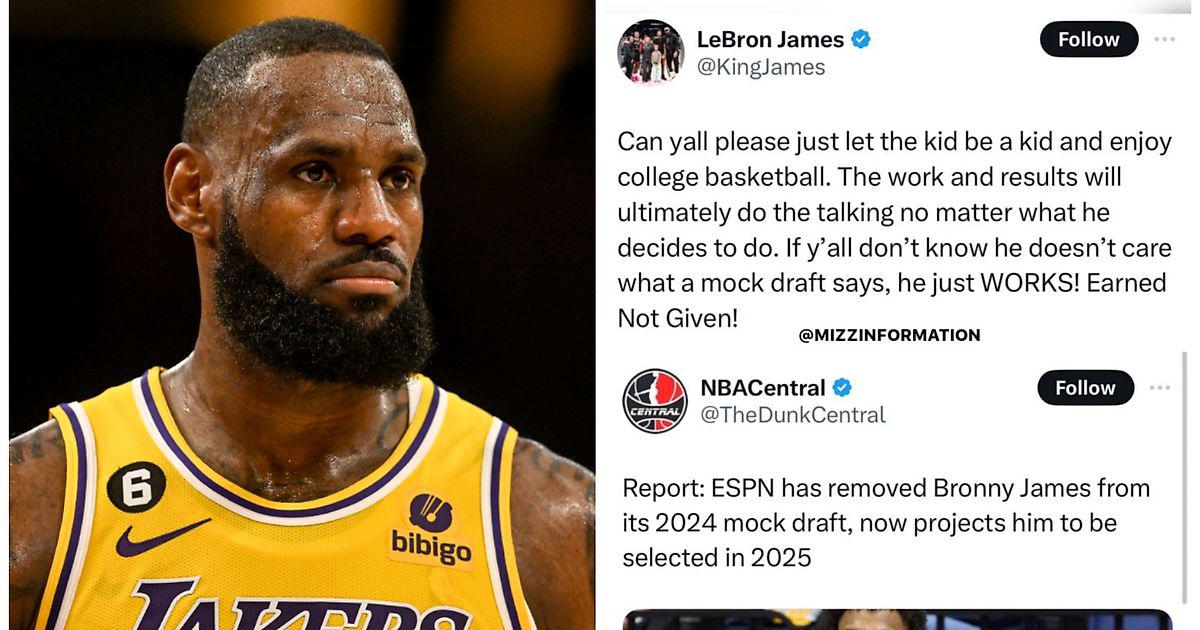Follow the @KingJames account

tap(1089, 39)
